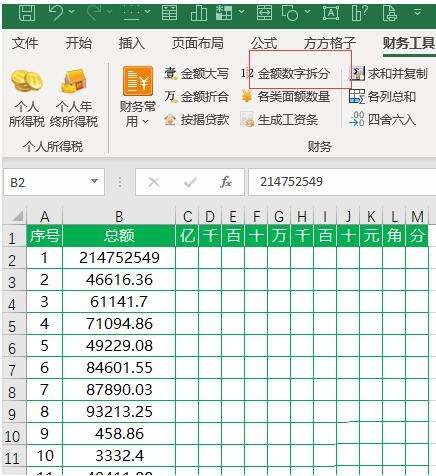
Task: Click the shapes icon in quick toolbar
Action: (x=290, y=13)
